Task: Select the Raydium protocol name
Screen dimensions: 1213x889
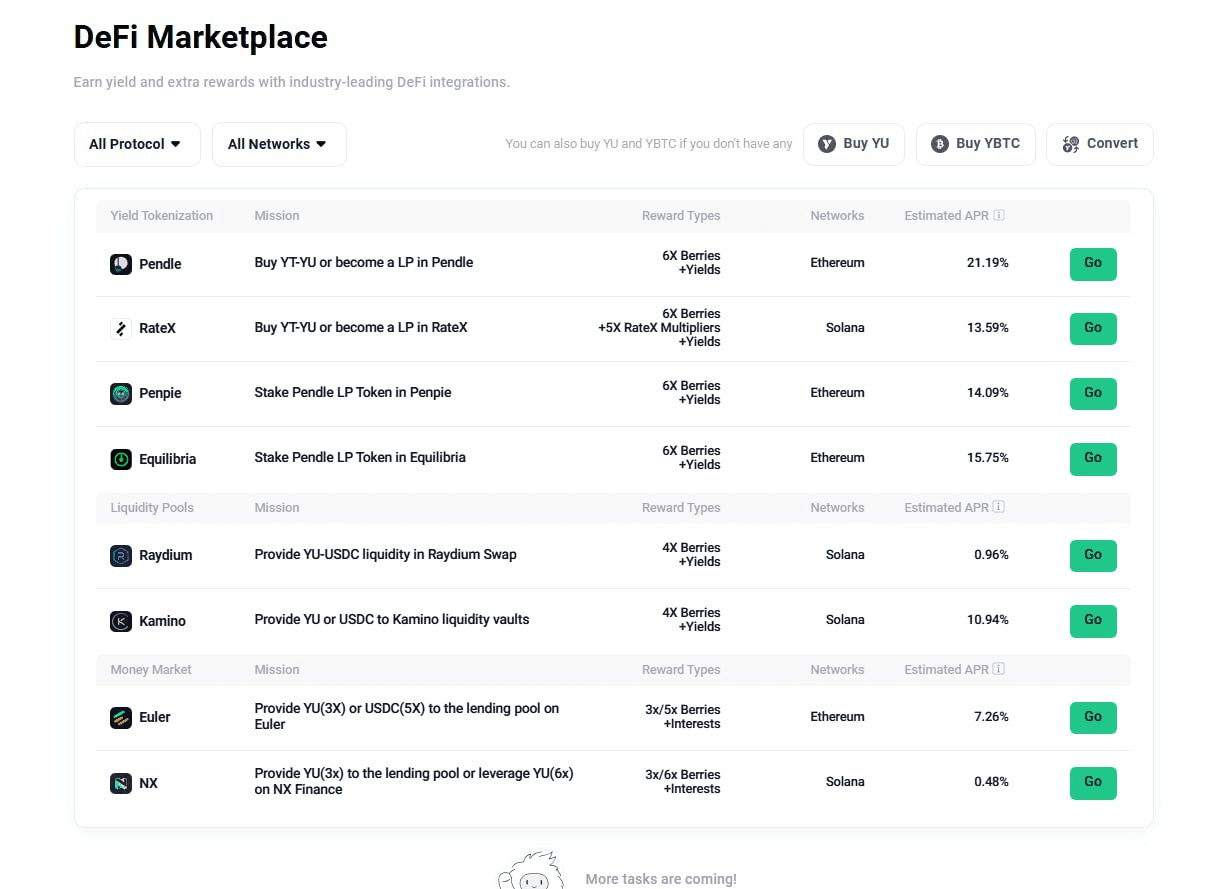Action: (x=165, y=555)
